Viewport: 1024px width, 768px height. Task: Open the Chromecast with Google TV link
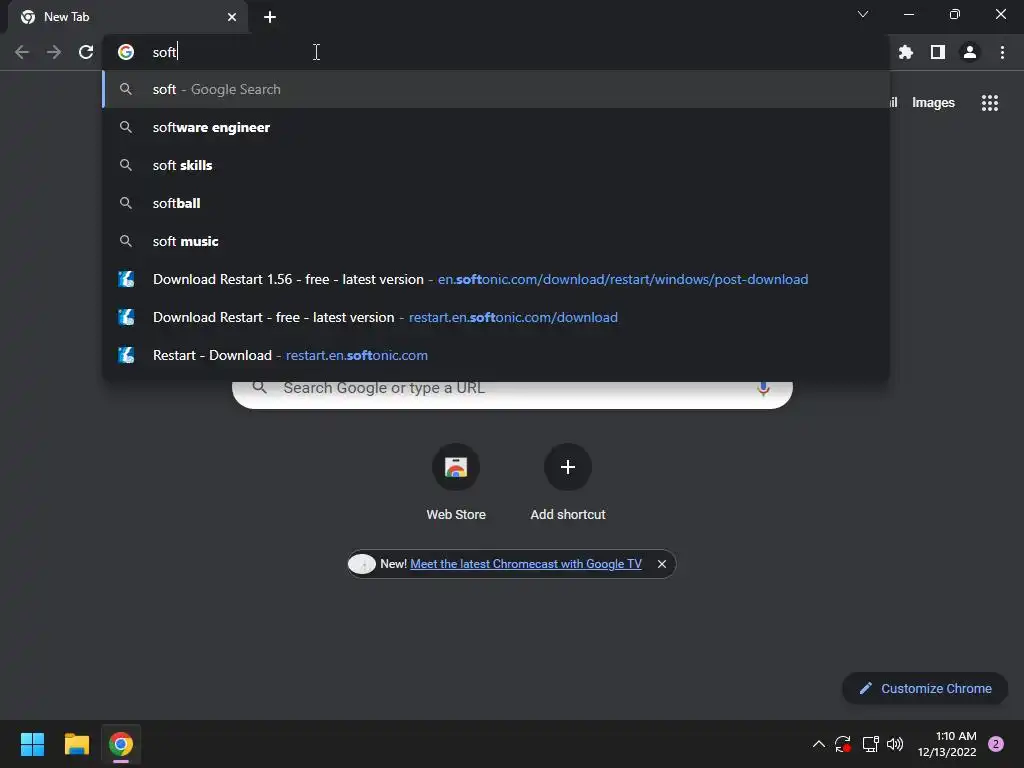coord(526,564)
